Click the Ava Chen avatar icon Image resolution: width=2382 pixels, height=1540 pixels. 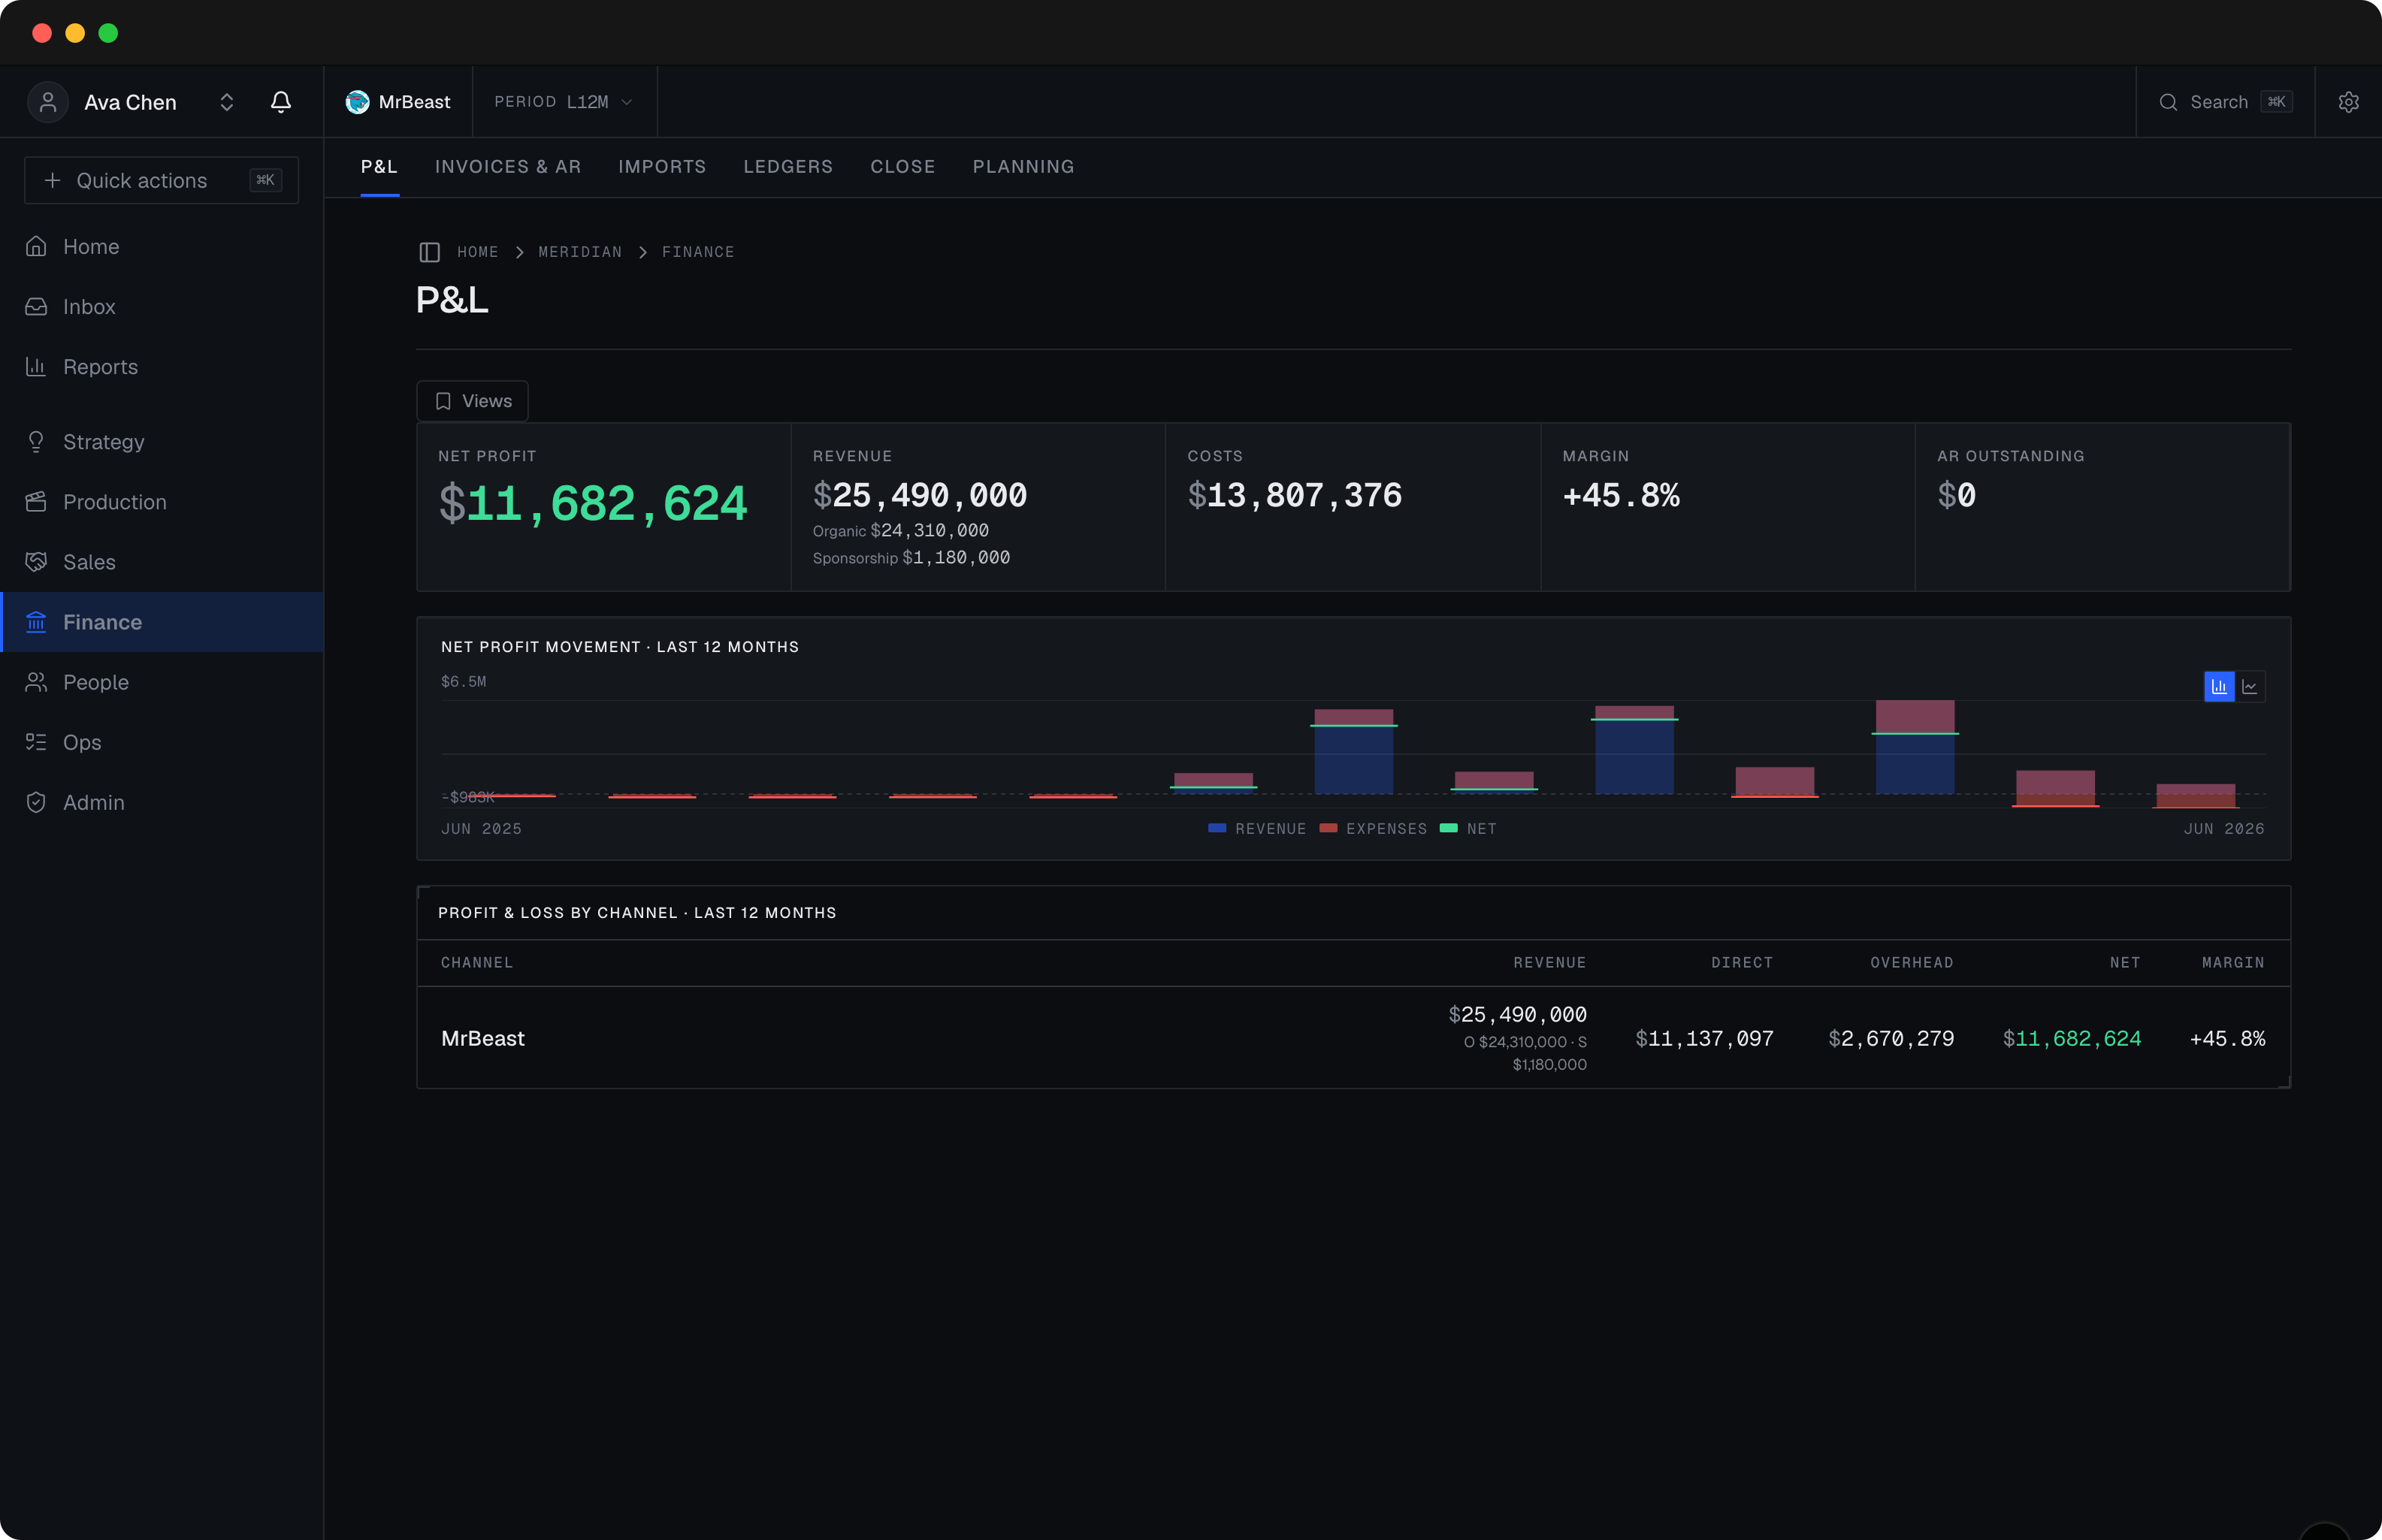[x=47, y=102]
